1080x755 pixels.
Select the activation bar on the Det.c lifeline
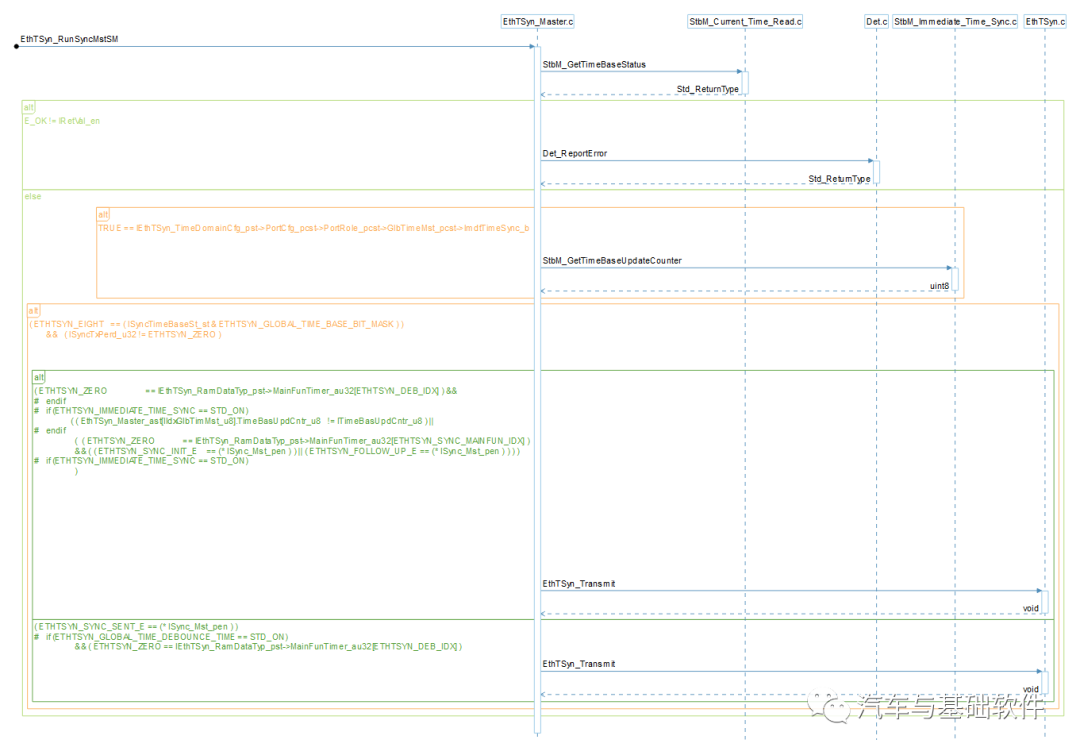click(876, 171)
